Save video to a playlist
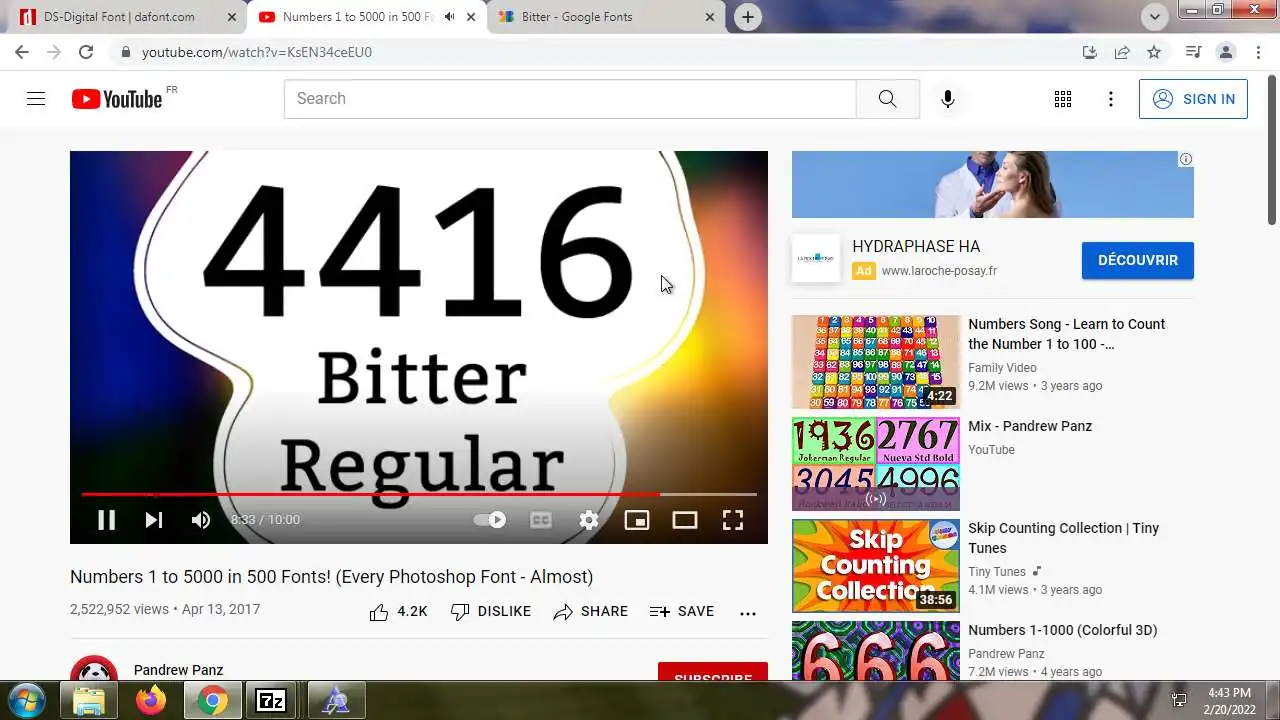Screen dimensions: 1280x720 coord(682,612)
